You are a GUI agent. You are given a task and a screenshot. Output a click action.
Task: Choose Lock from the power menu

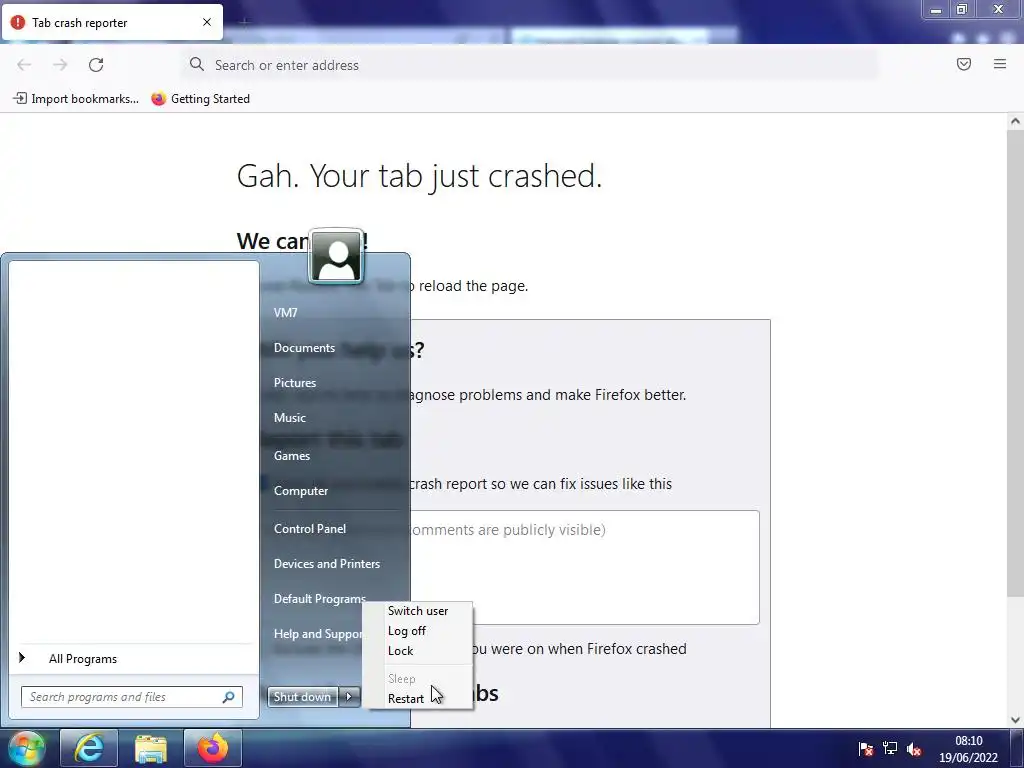[400, 651]
